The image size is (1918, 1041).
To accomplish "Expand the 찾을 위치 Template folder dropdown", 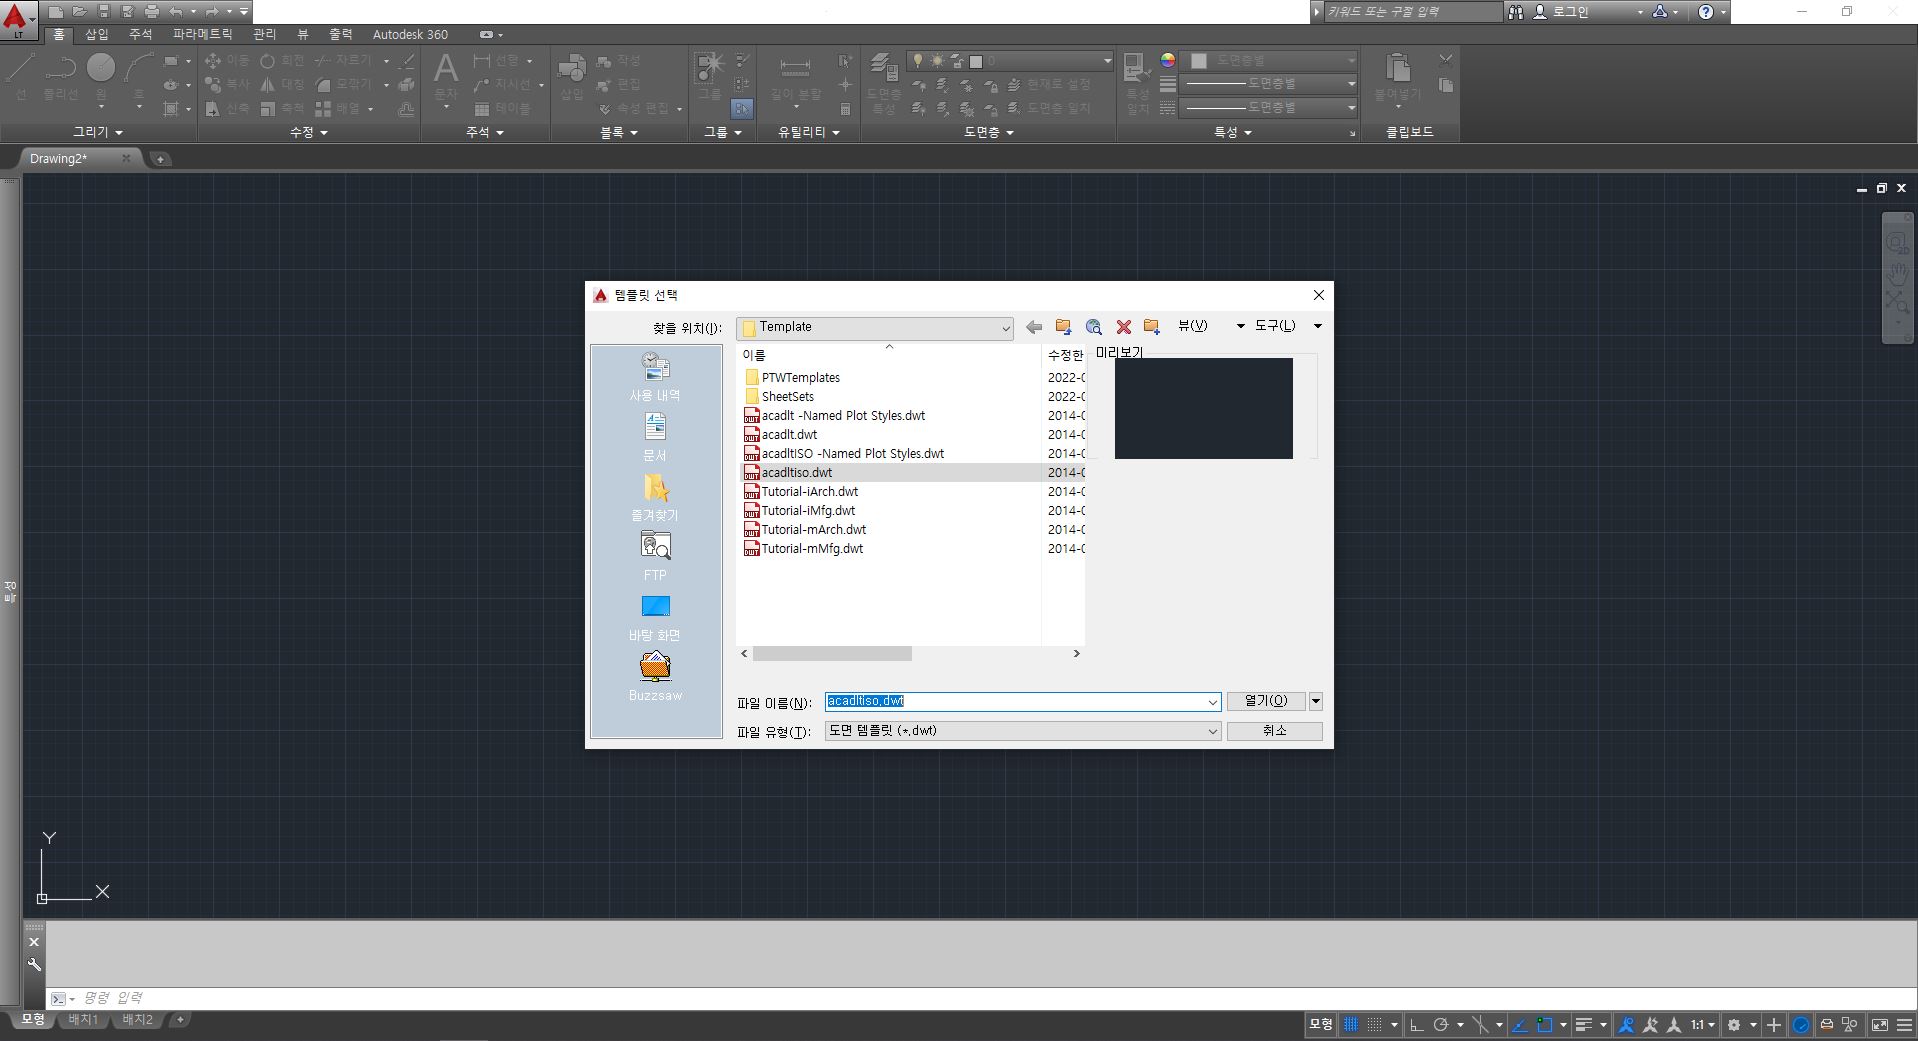I will point(1005,328).
